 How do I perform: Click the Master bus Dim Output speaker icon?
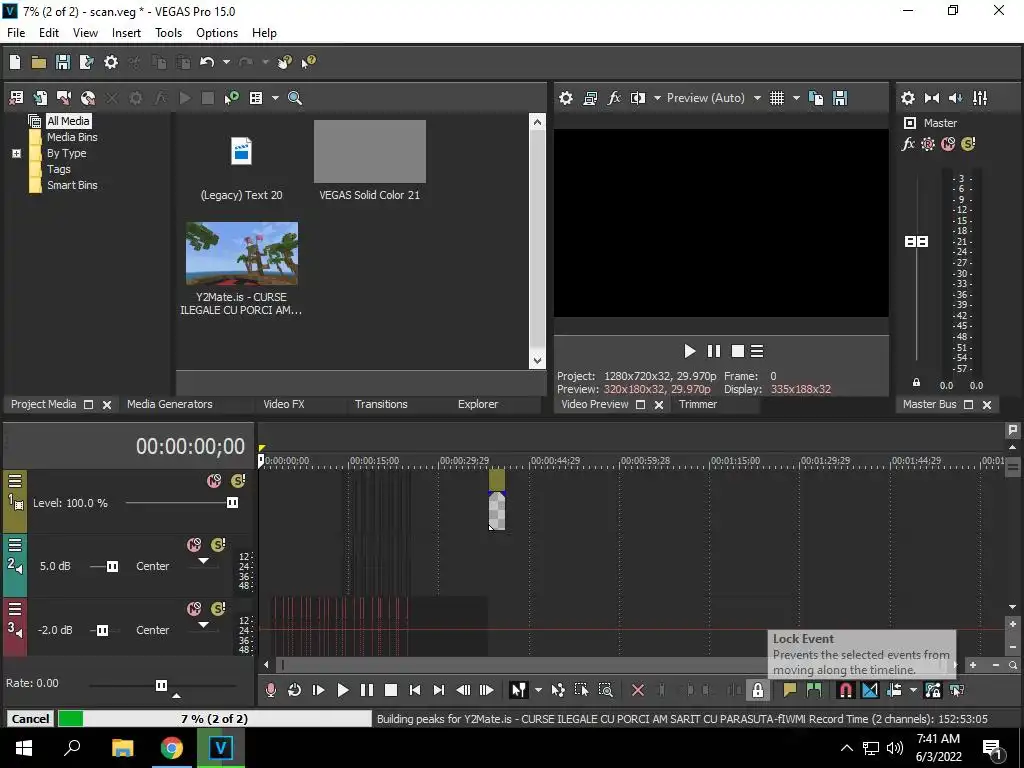(956, 98)
